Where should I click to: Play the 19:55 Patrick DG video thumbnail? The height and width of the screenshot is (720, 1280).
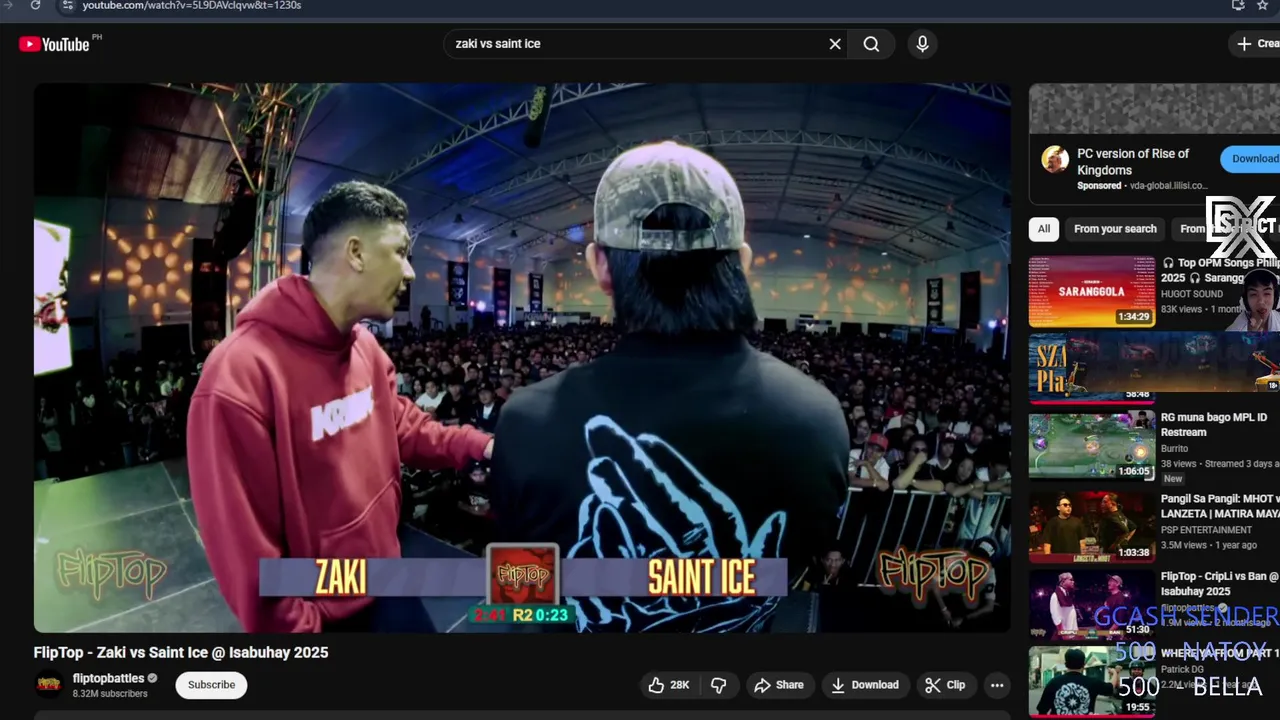pos(1092,681)
